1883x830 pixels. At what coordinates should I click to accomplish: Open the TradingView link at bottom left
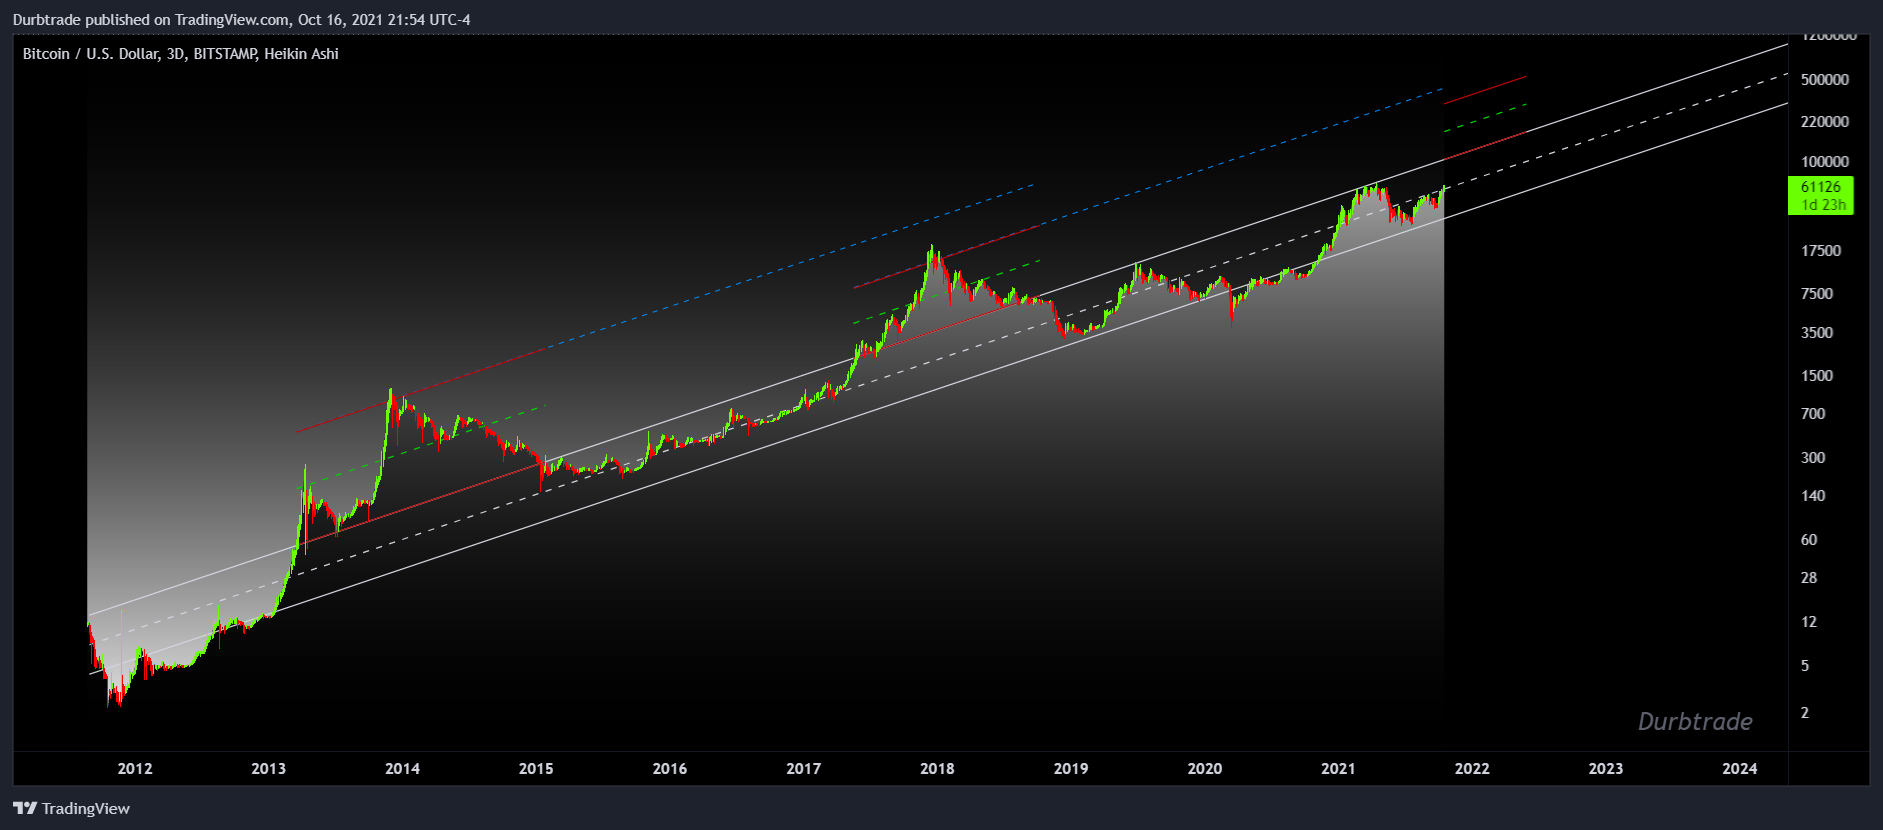(x=72, y=808)
